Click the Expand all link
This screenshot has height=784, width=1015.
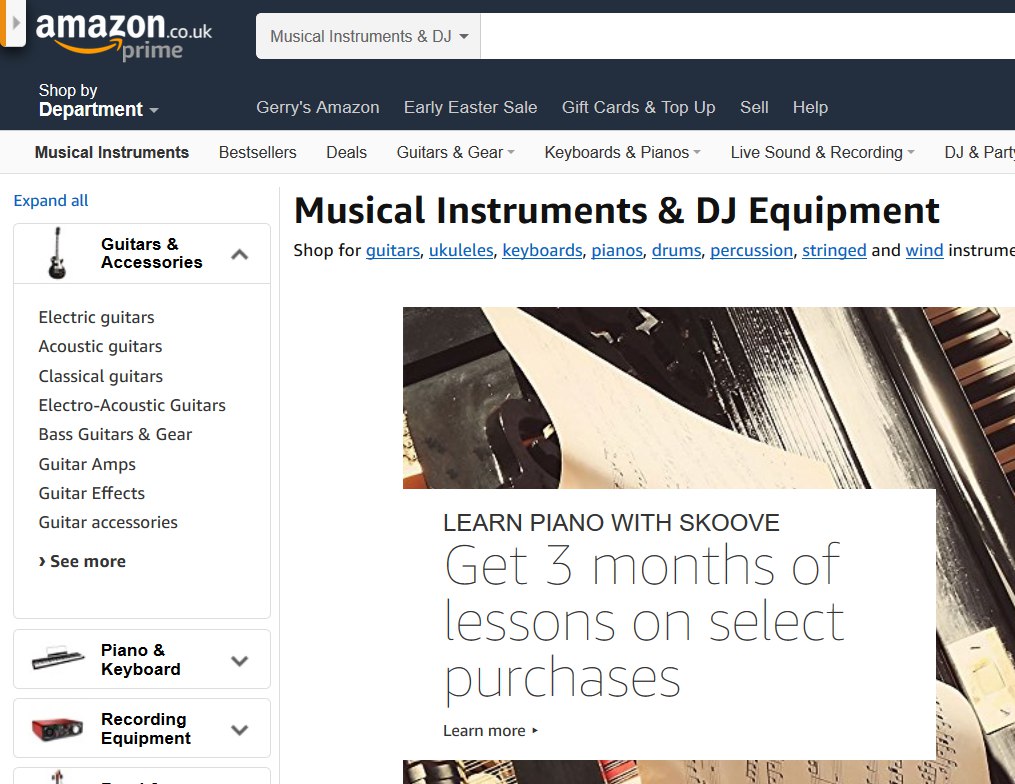[x=51, y=201]
